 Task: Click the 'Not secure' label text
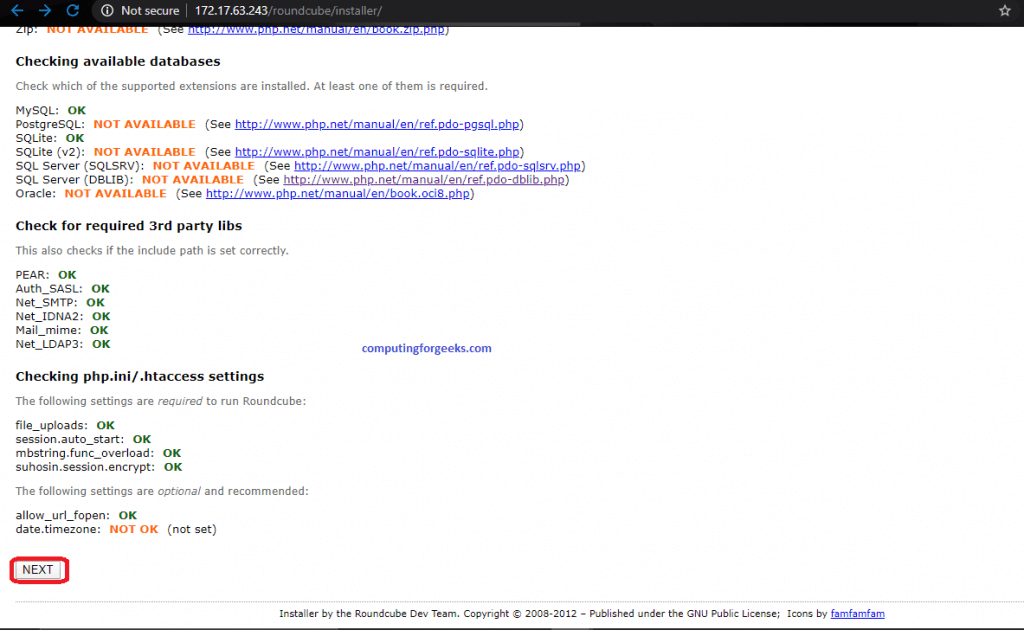[x=147, y=12]
